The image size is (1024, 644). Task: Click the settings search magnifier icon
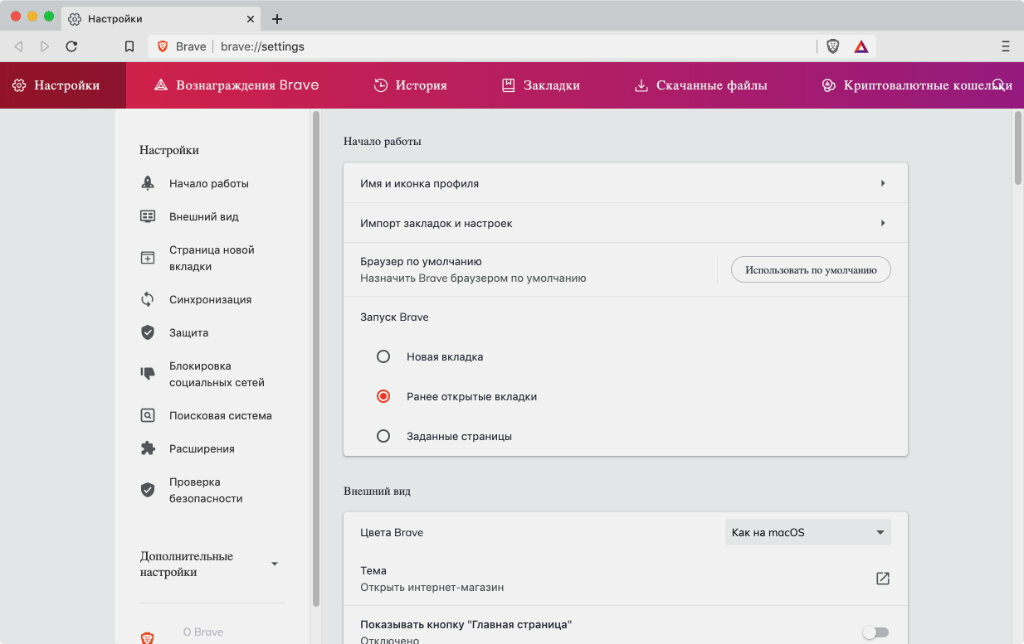[999, 85]
